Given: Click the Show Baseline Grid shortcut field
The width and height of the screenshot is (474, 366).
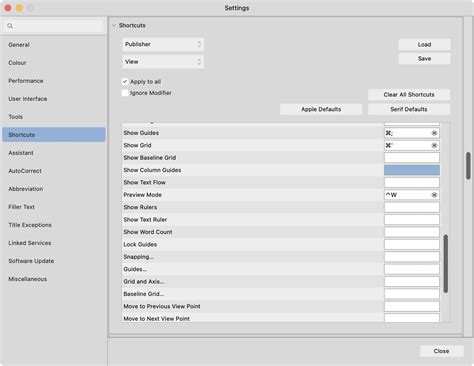Looking at the screenshot, I should pyautogui.click(x=412, y=158).
